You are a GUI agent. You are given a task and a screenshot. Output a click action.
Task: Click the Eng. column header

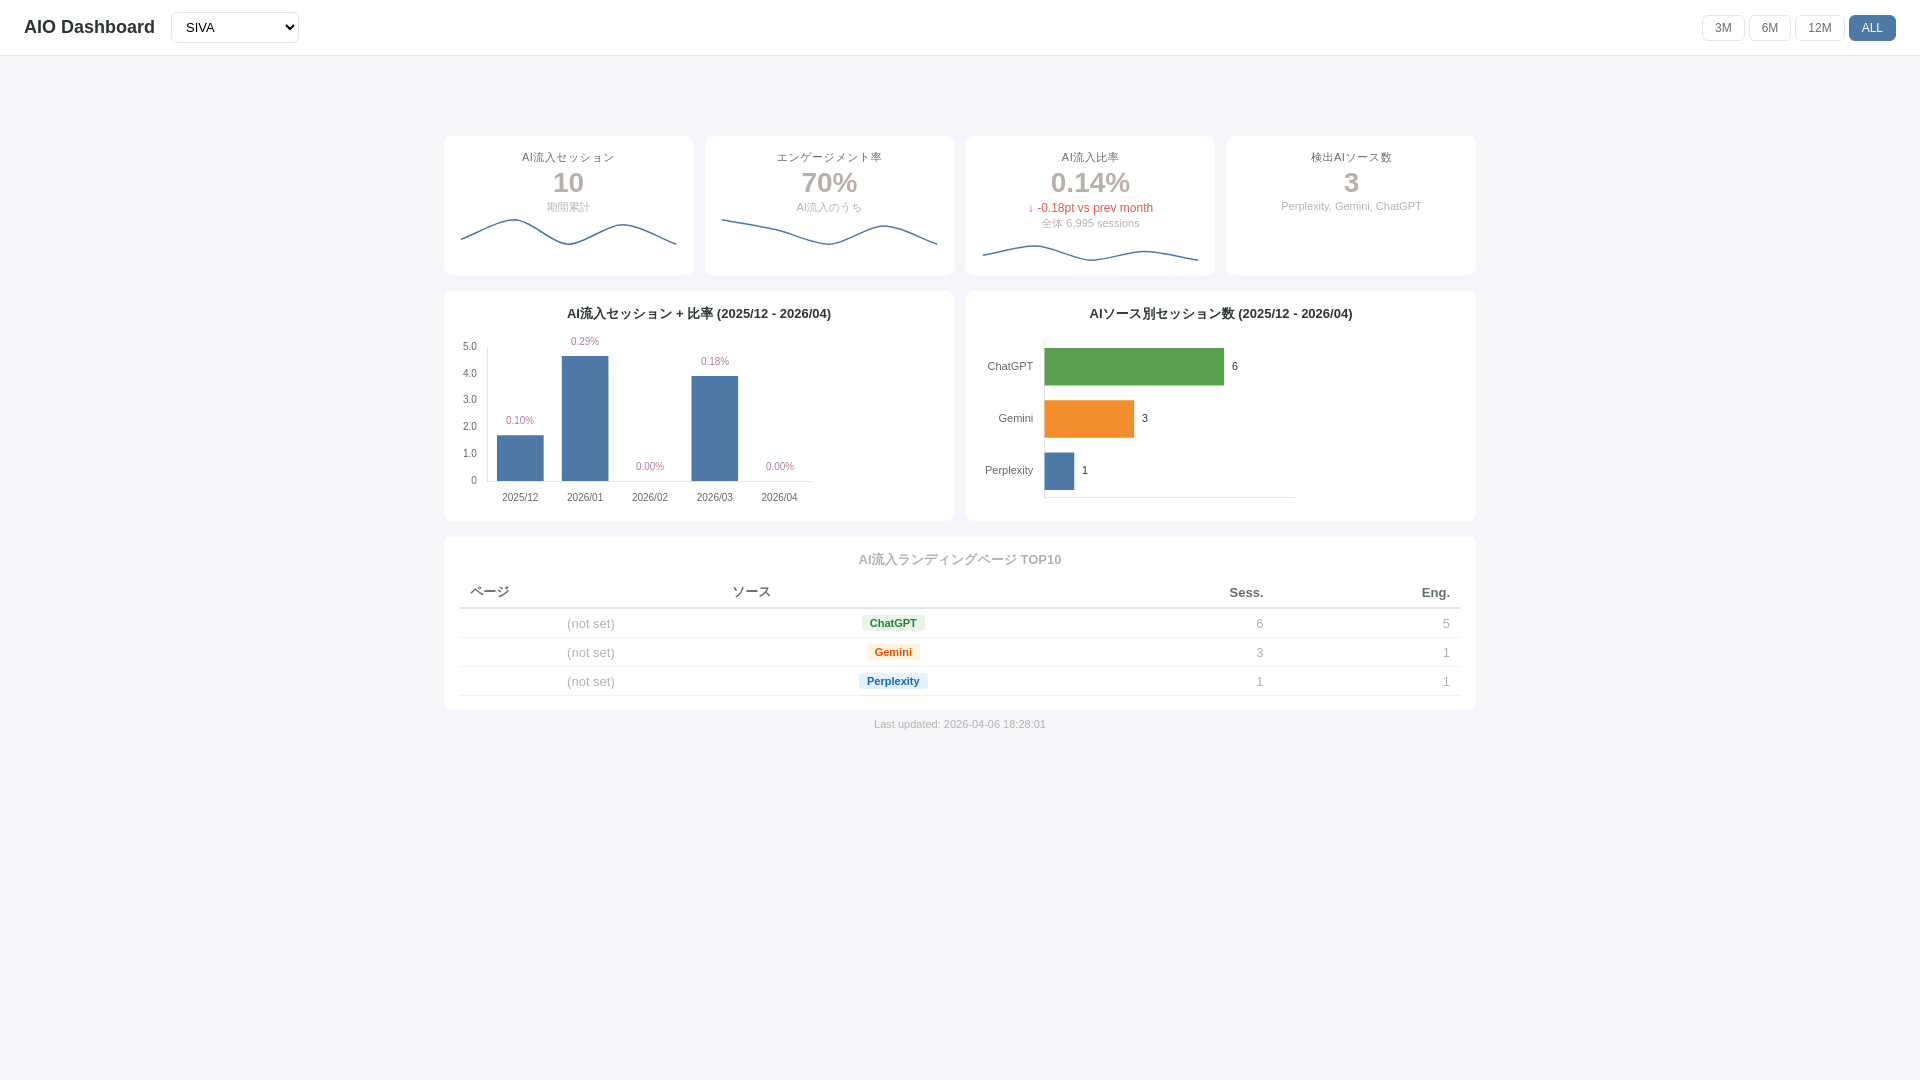tap(1436, 593)
